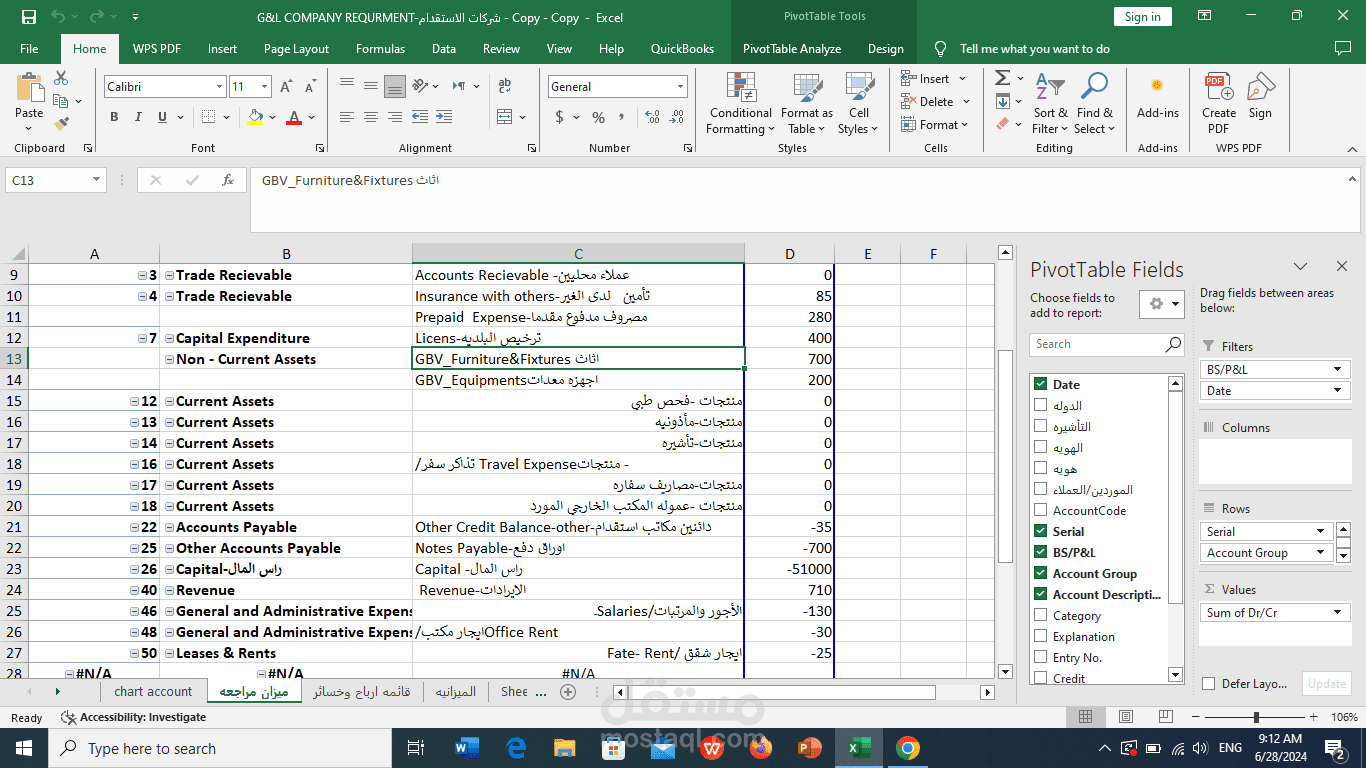Image resolution: width=1366 pixels, height=768 pixels.
Task: Open Microsoft Word from the taskbar
Action: click(467, 748)
